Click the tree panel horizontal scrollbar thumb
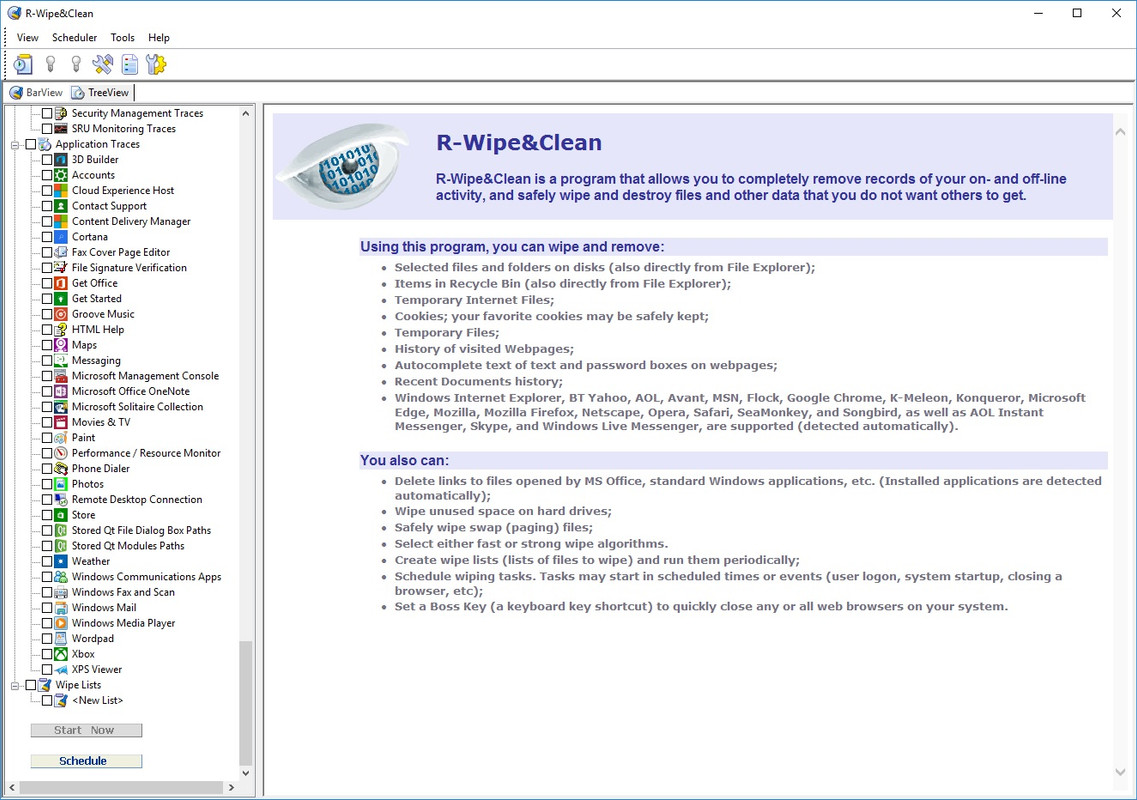1137x800 pixels. [121, 788]
